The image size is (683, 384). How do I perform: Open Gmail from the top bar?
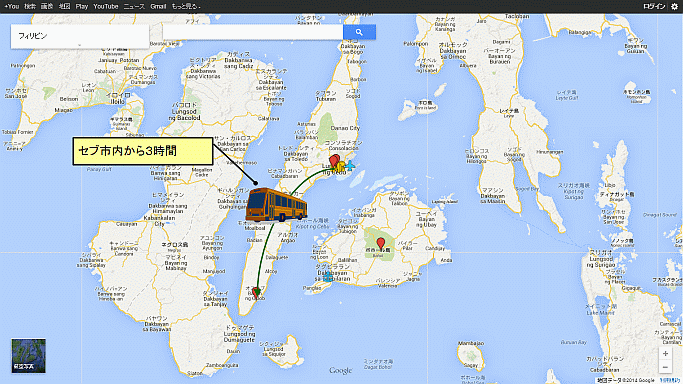(x=158, y=6)
